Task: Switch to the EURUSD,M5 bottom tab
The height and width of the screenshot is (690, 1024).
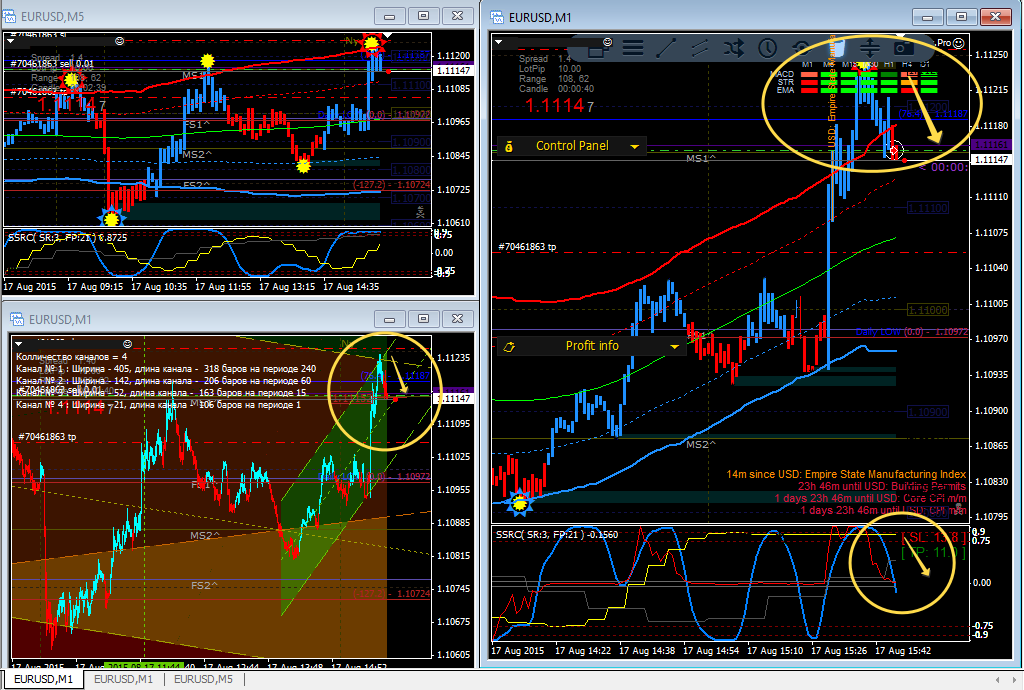Action: [x=203, y=680]
